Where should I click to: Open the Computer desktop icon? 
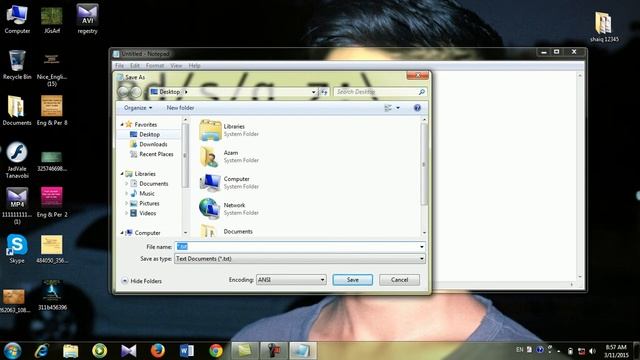17,19
